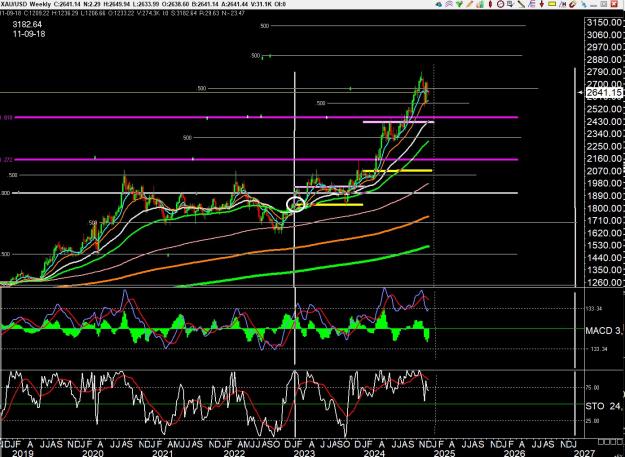Click the 2160.00 price axis label

click(605, 158)
